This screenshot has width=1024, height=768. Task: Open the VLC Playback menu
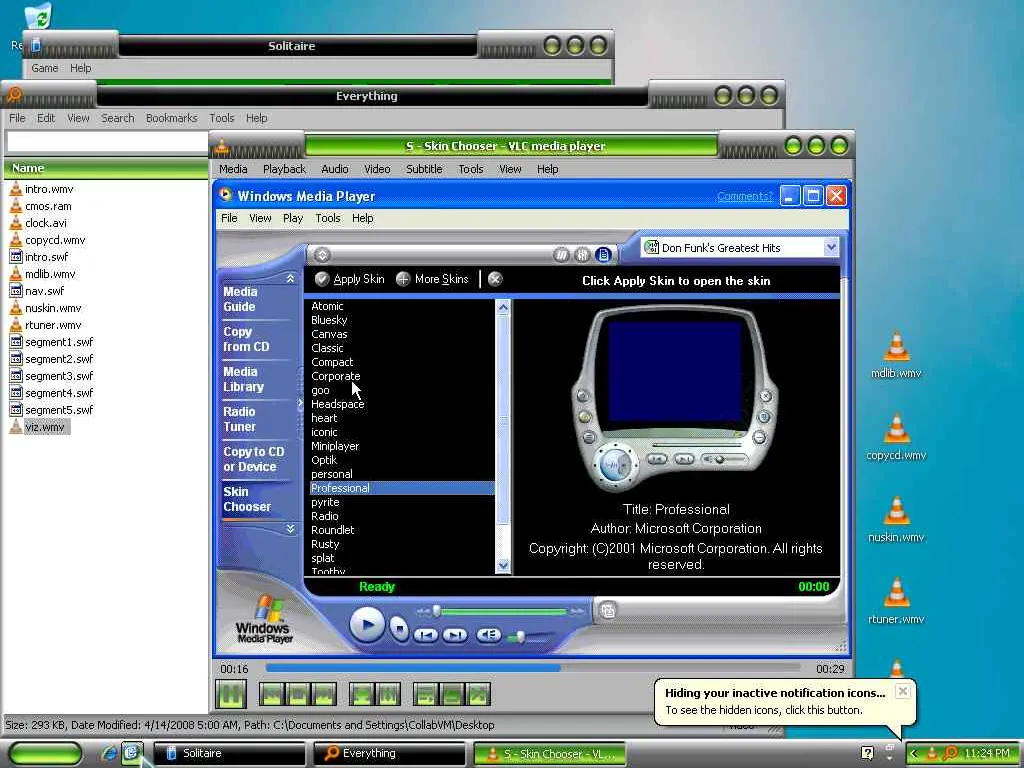284,169
